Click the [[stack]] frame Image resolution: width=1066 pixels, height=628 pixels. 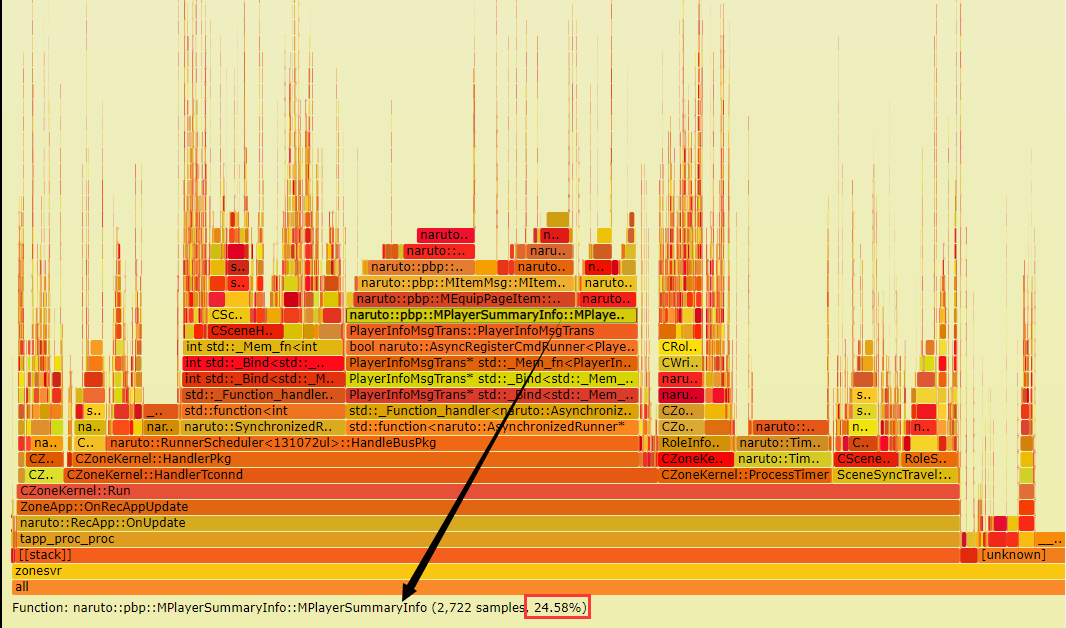[487, 555]
